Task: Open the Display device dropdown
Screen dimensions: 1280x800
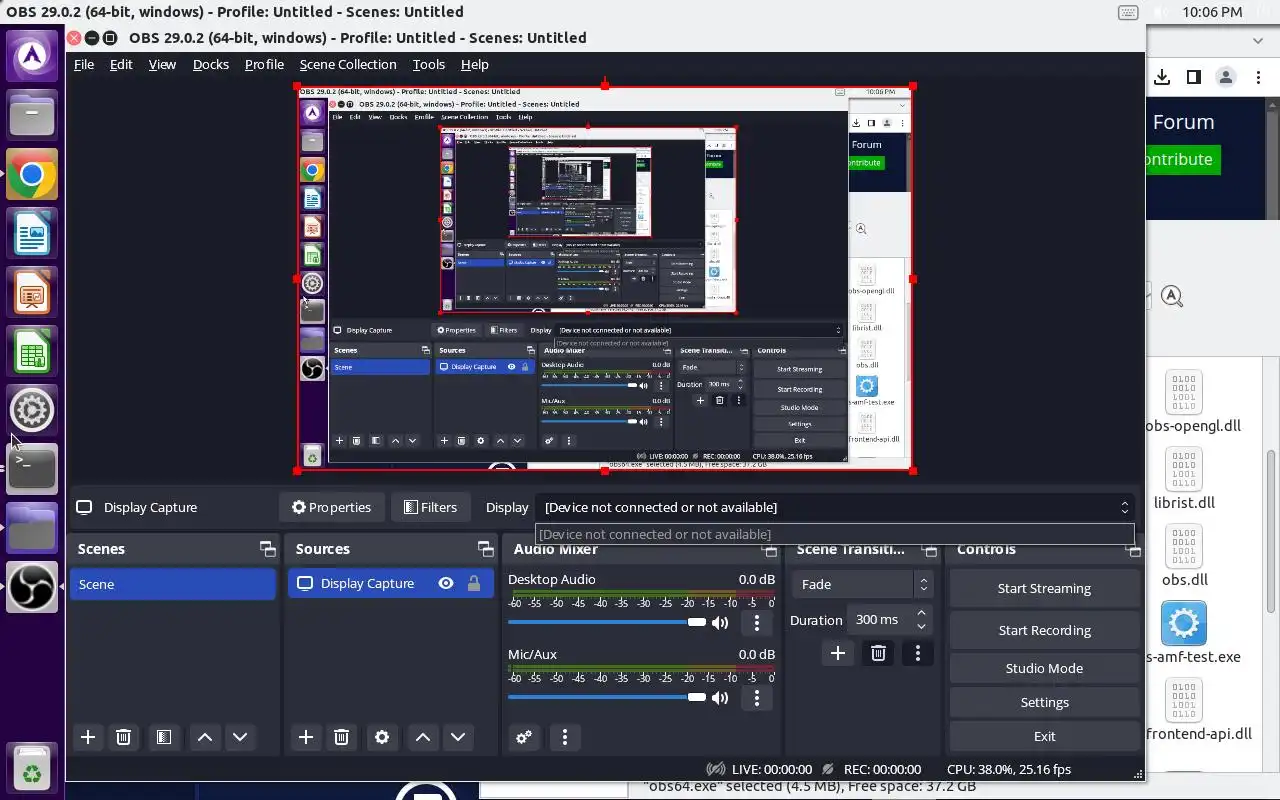Action: (x=835, y=507)
